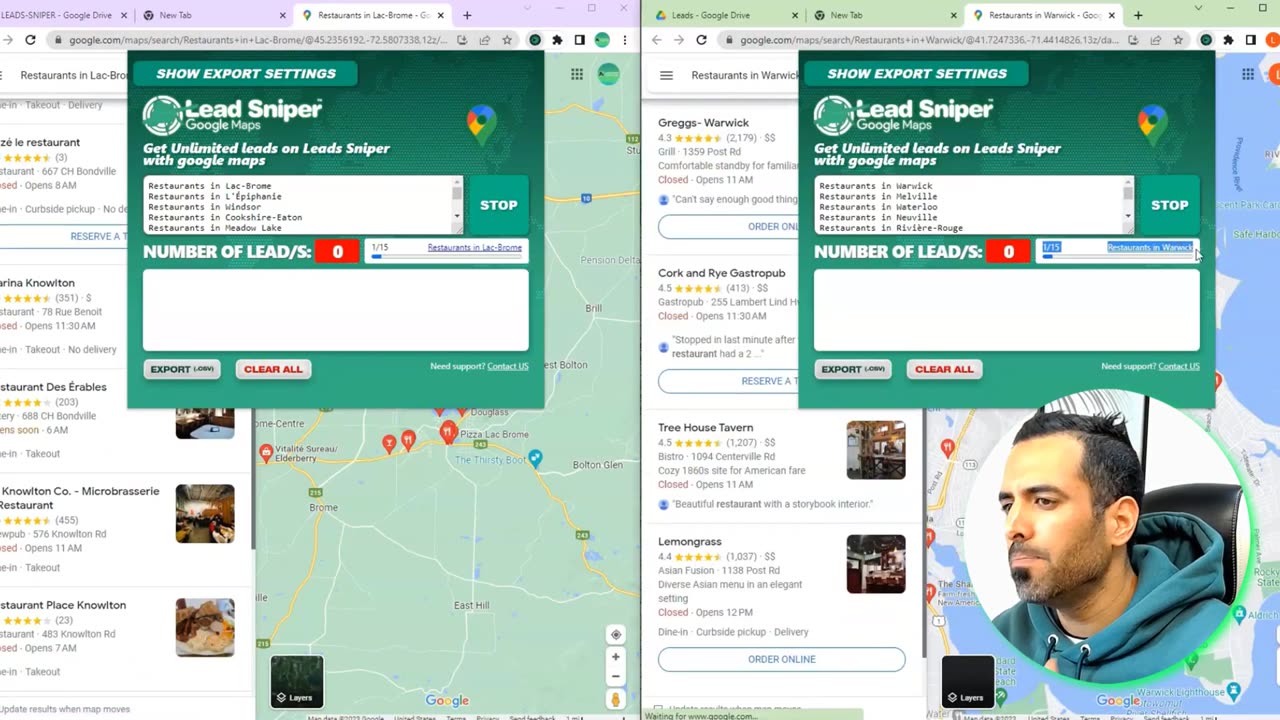1280x720 pixels.
Task: Zoom in on the Lac-Brome map
Action: 616,657
